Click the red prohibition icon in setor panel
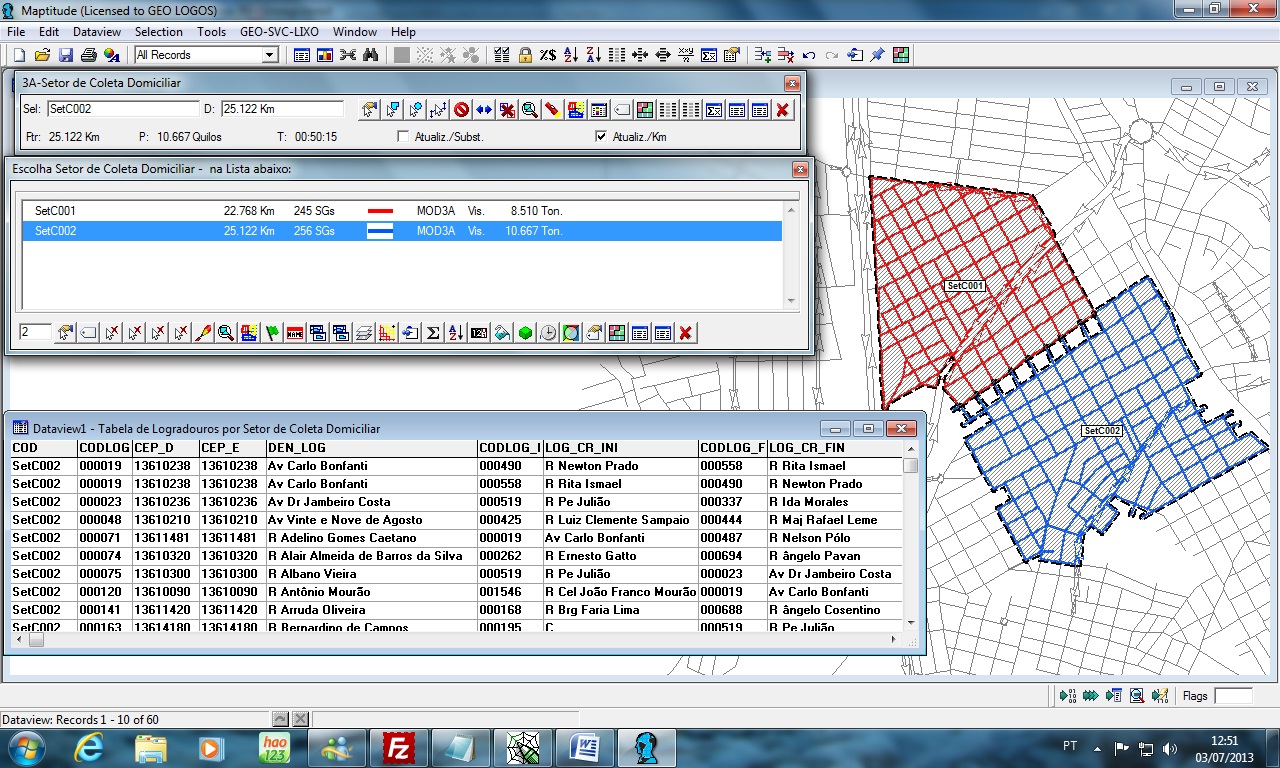Screen dimensions: 1280x768 pos(461,110)
